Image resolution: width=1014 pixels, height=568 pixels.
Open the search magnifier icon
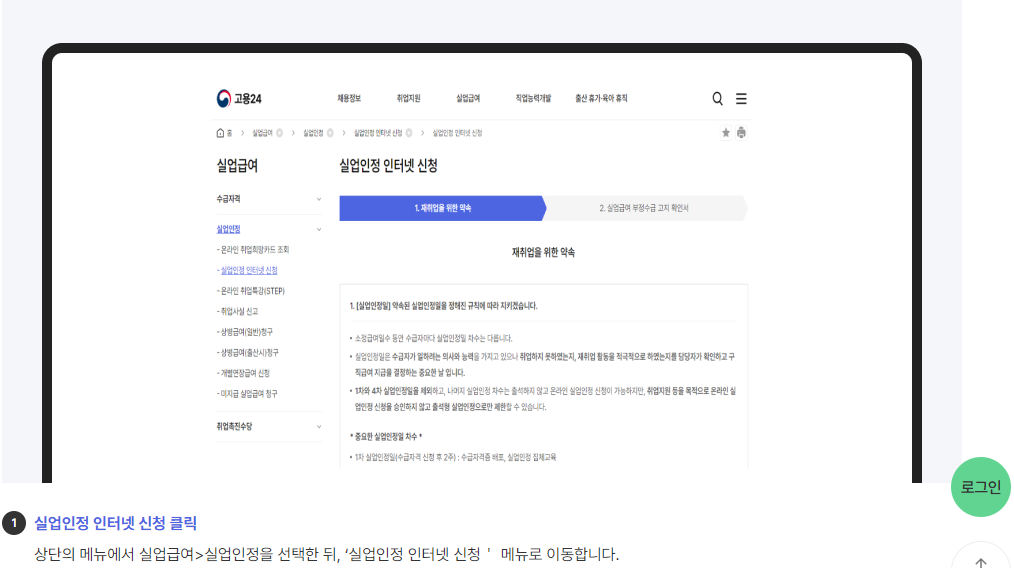pyautogui.click(x=717, y=98)
